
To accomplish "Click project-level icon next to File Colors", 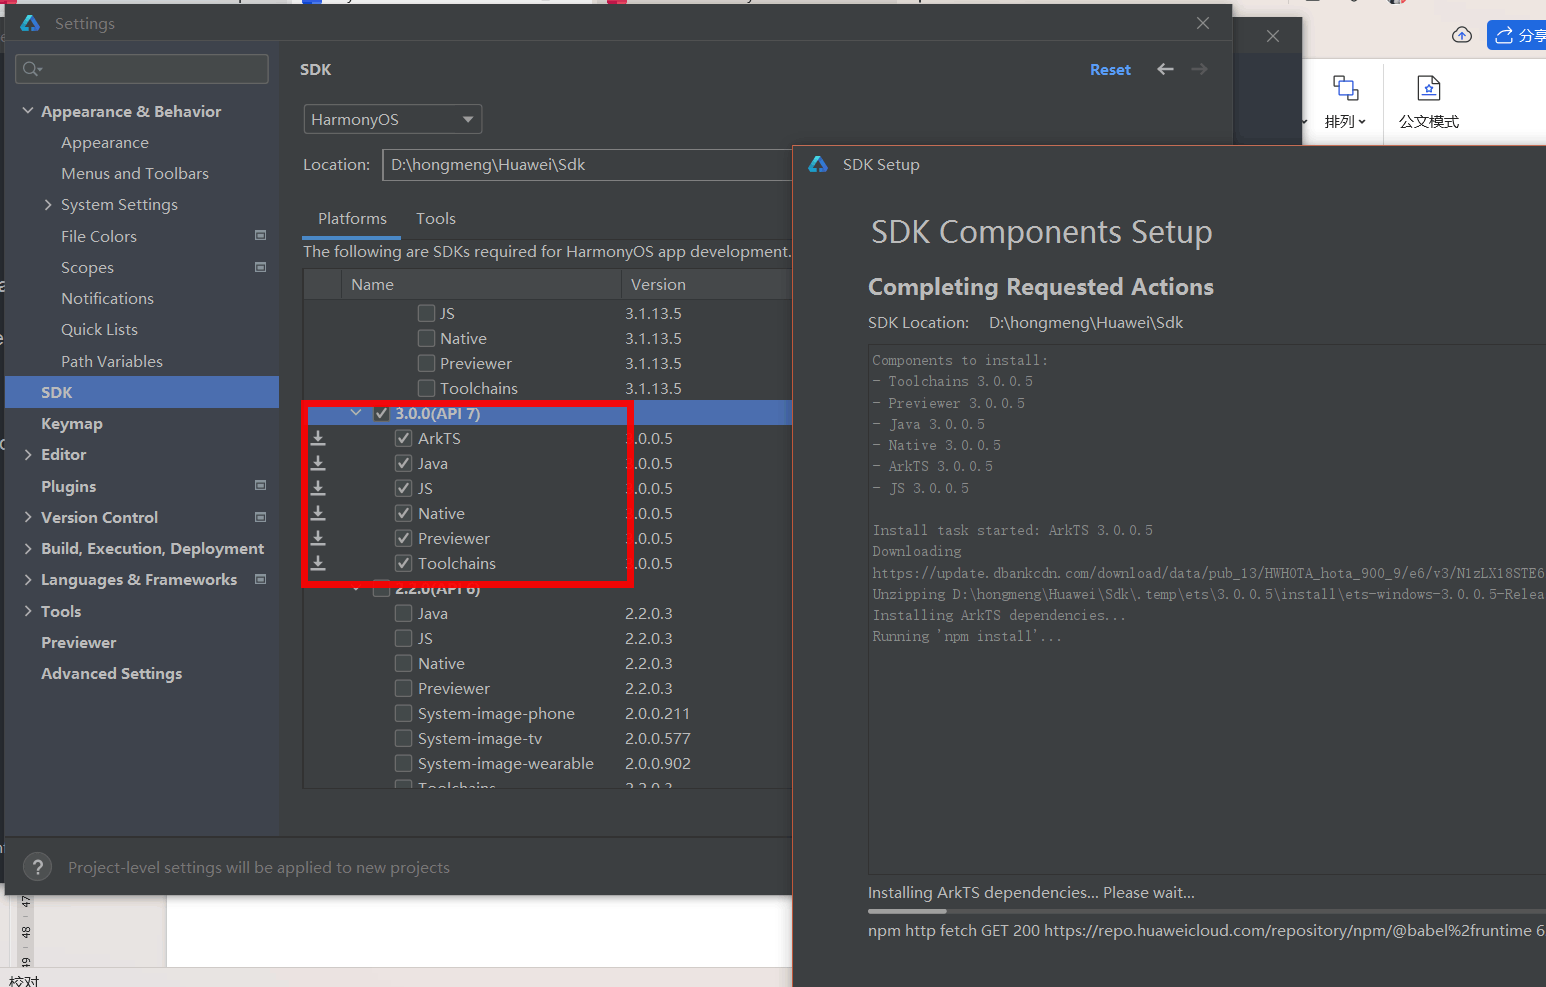I will [261, 236].
